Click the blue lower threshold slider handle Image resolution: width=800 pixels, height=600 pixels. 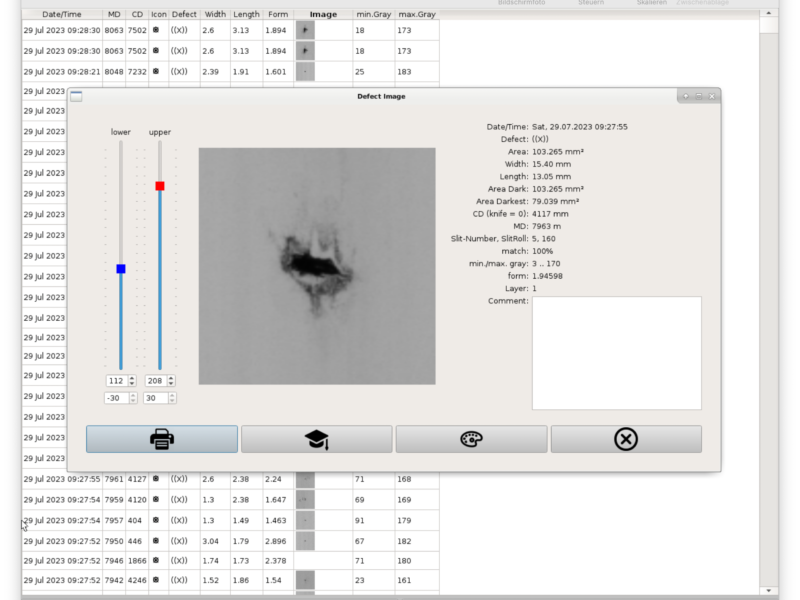(121, 269)
